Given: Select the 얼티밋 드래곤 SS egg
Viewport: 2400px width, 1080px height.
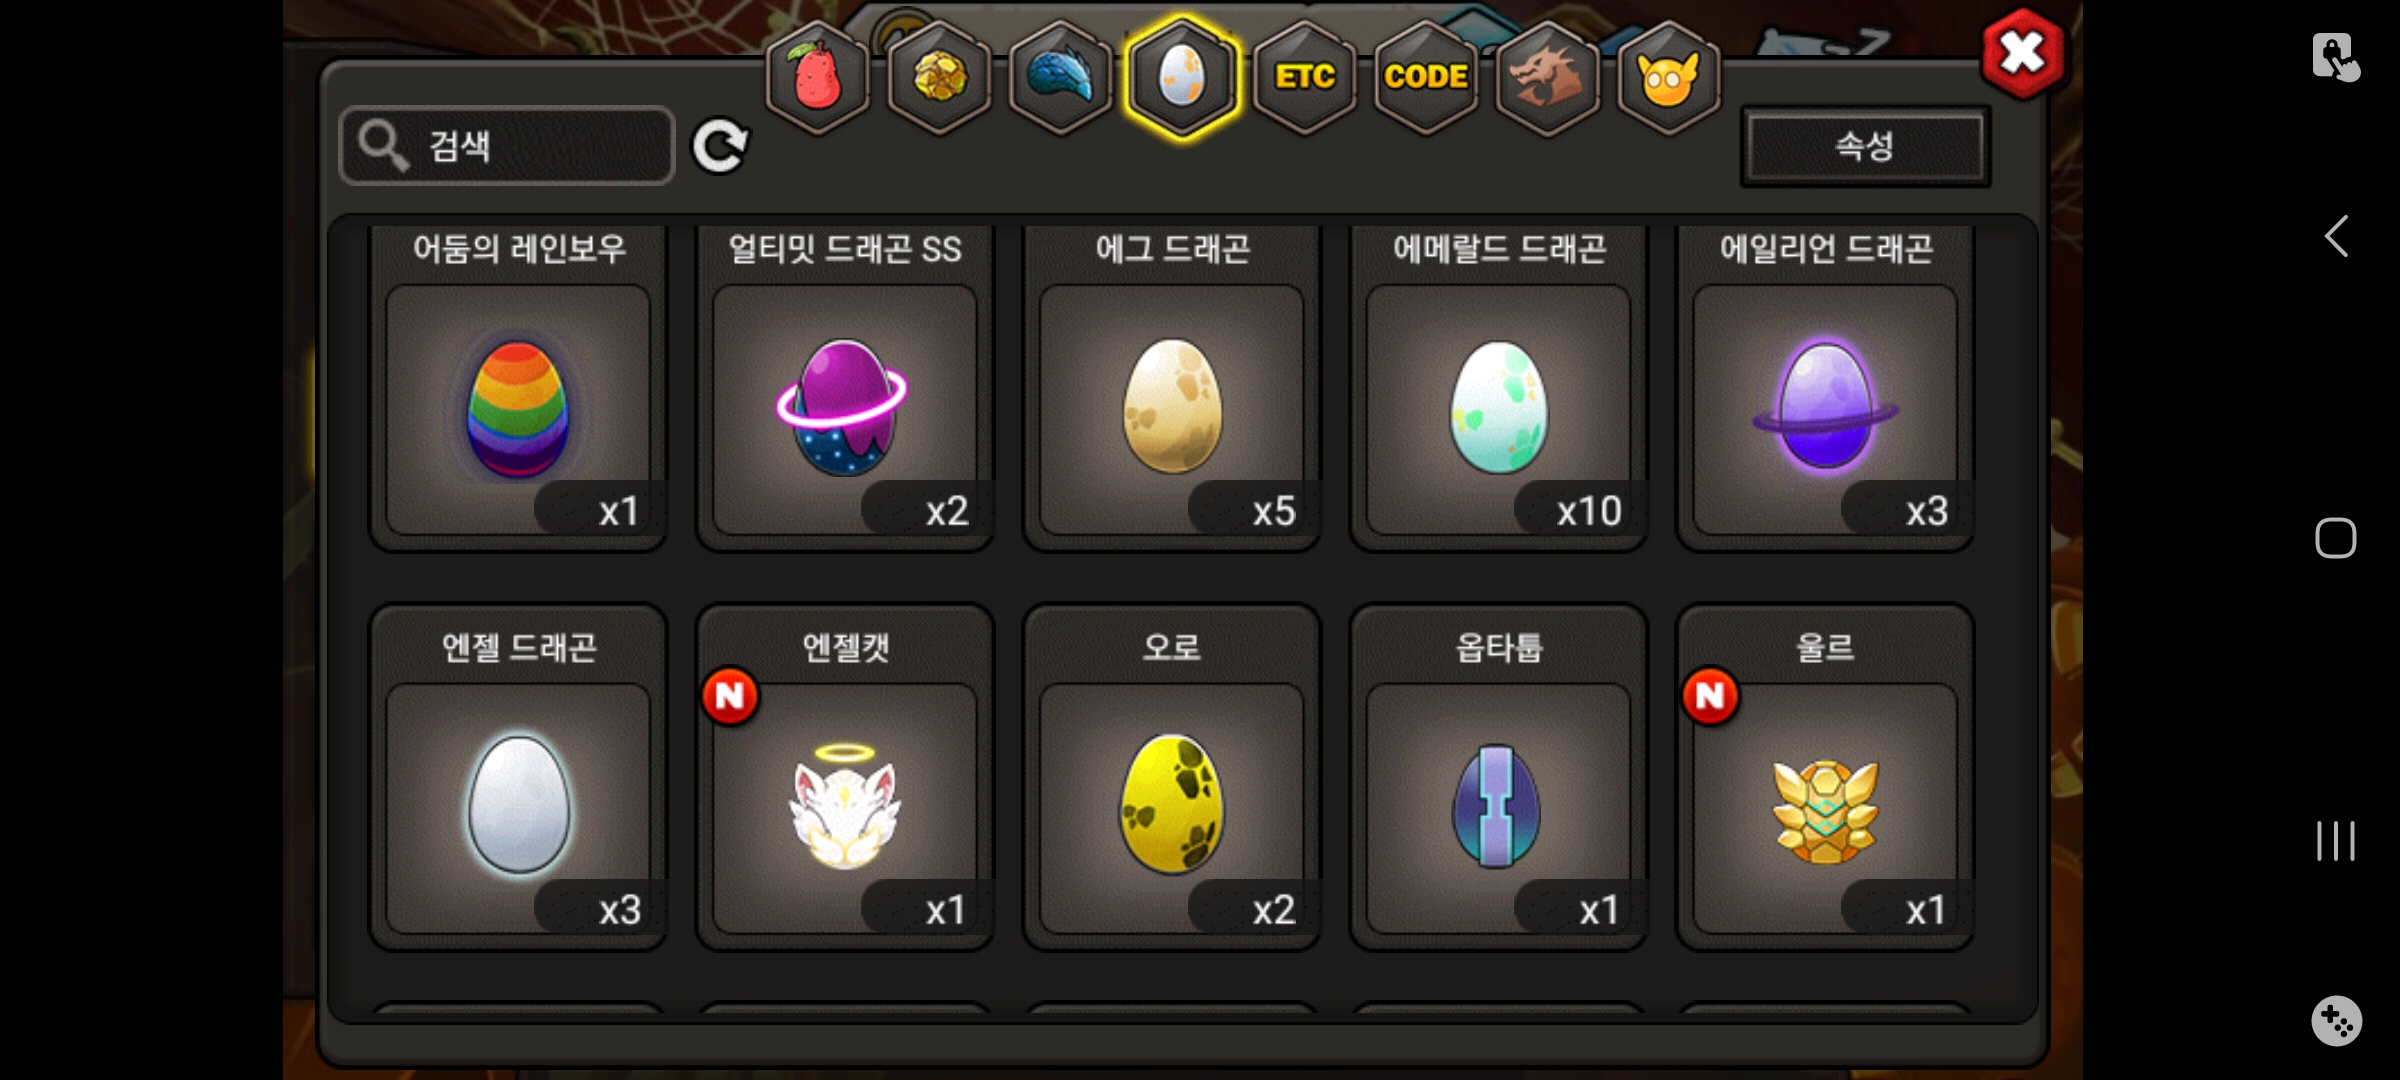Looking at the screenshot, I should tap(845, 385).
